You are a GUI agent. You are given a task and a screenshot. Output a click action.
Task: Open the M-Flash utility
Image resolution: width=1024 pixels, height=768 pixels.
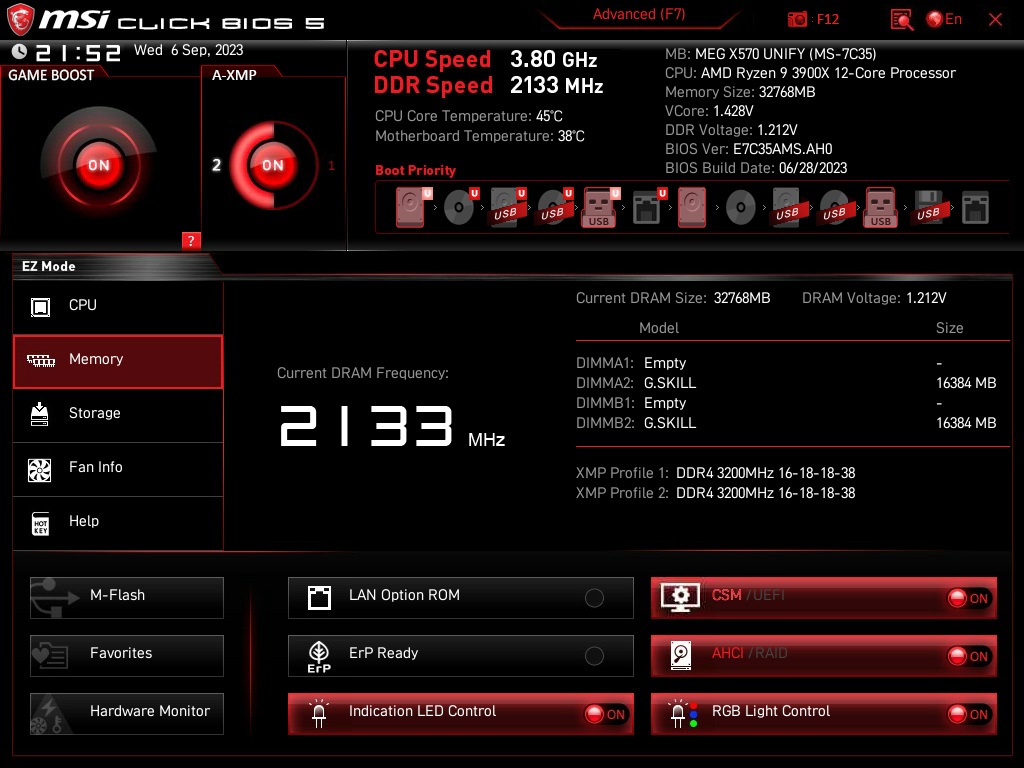click(x=127, y=598)
